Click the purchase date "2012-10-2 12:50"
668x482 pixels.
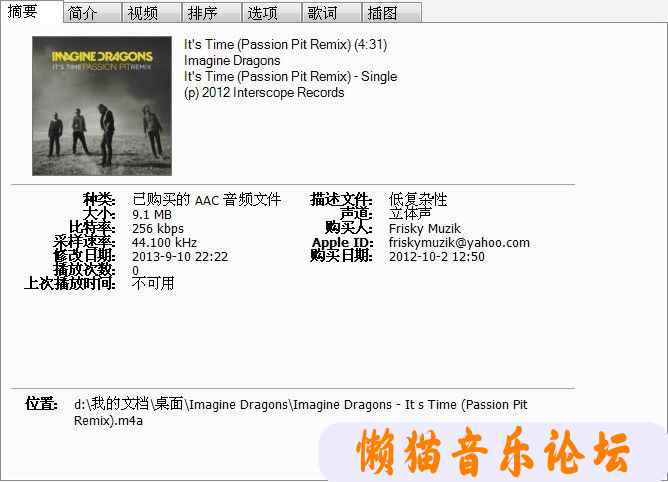(437, 257)
